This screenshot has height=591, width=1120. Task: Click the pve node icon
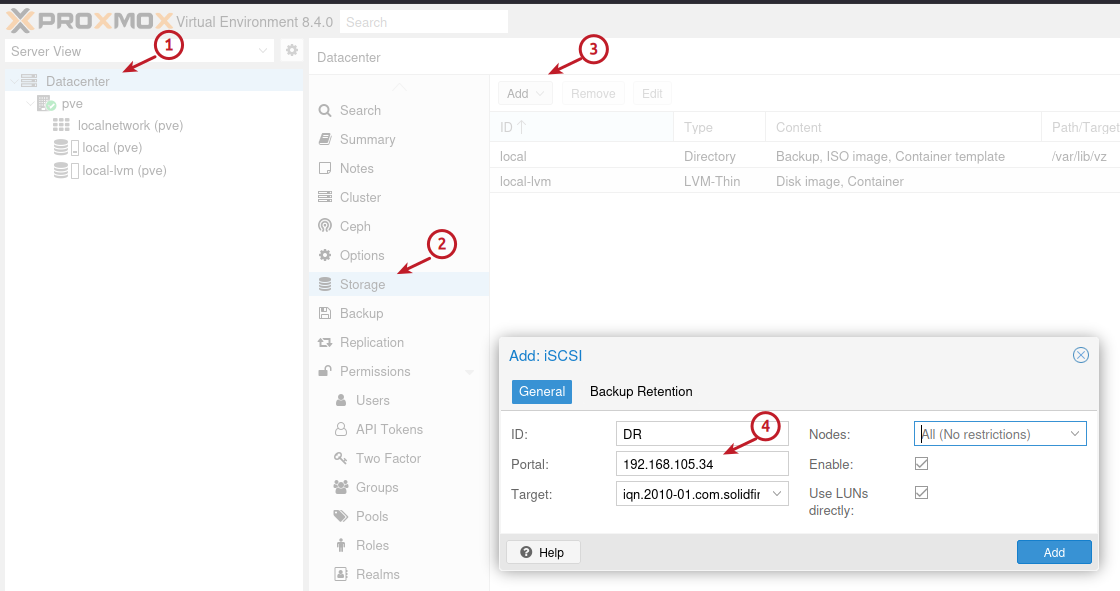point(46,104)
